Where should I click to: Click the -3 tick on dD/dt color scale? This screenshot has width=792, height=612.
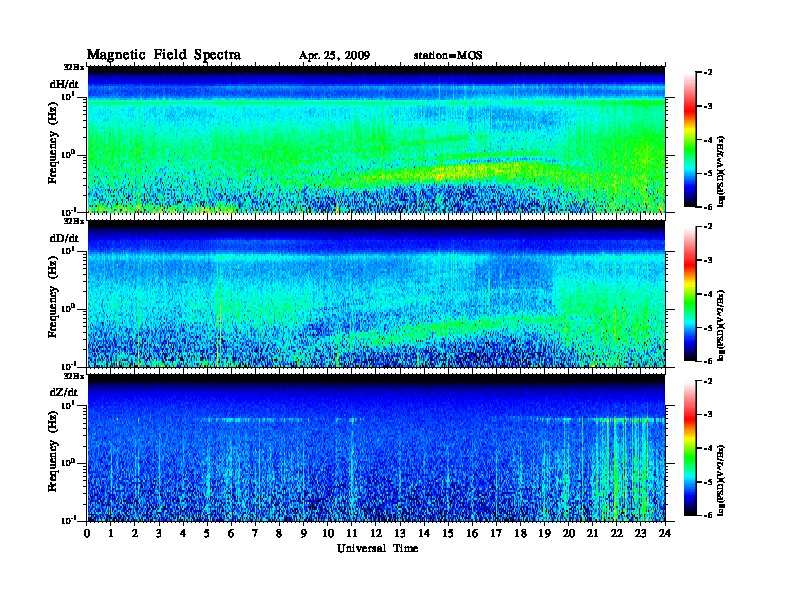(x=708, y=260)
